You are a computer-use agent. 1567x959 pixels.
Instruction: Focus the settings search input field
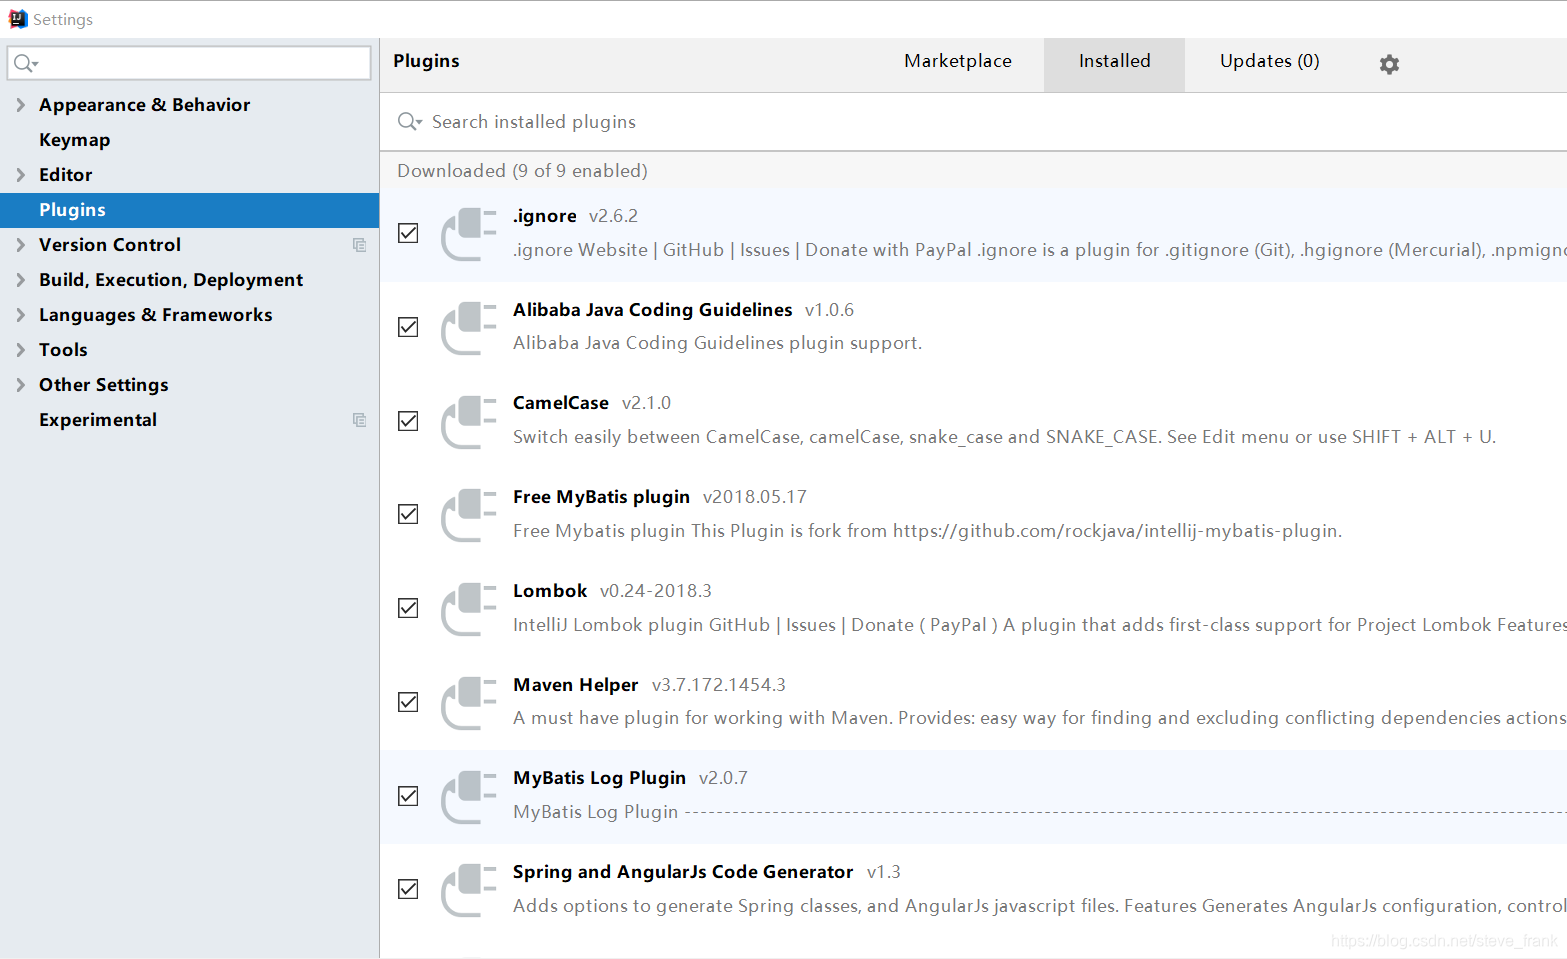189,63
